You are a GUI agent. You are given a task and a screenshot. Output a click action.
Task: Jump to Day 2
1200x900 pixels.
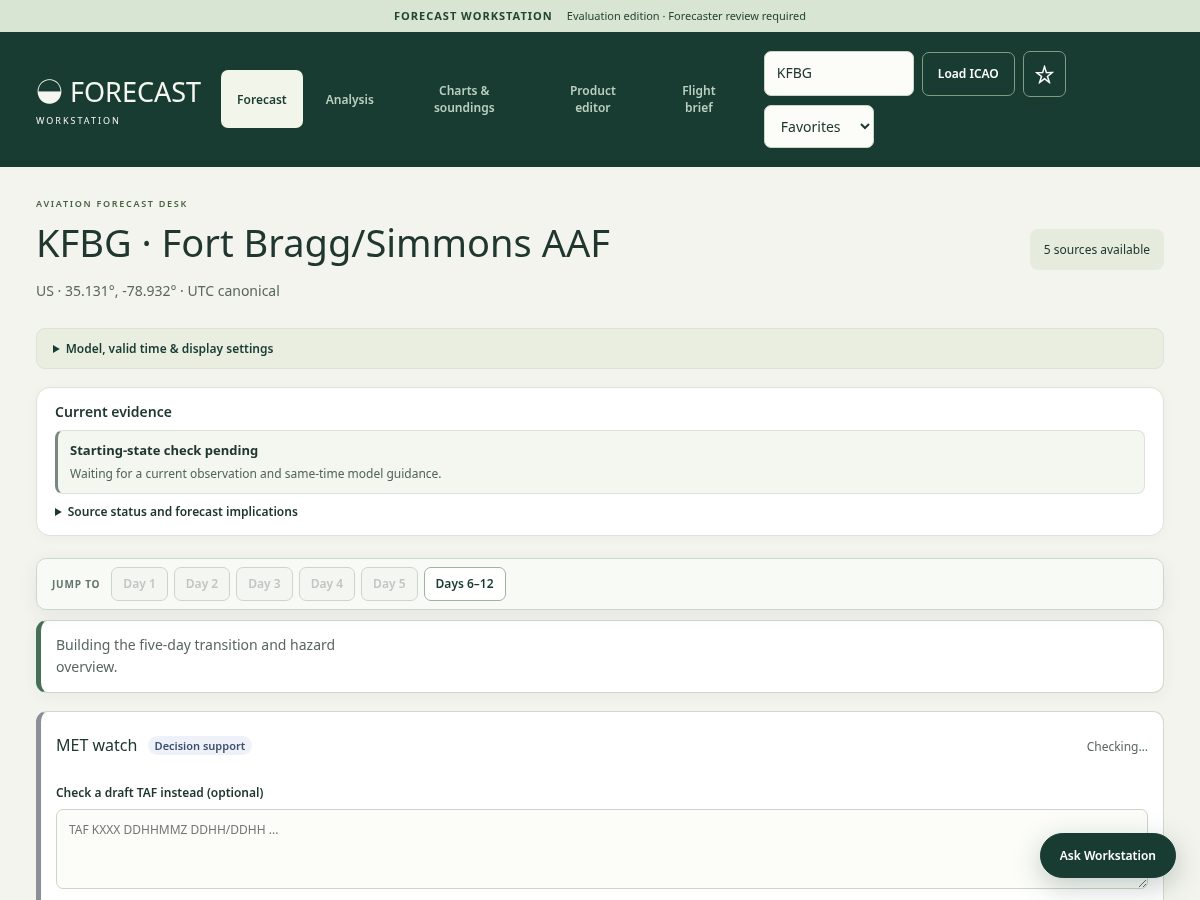pos(202,584)
